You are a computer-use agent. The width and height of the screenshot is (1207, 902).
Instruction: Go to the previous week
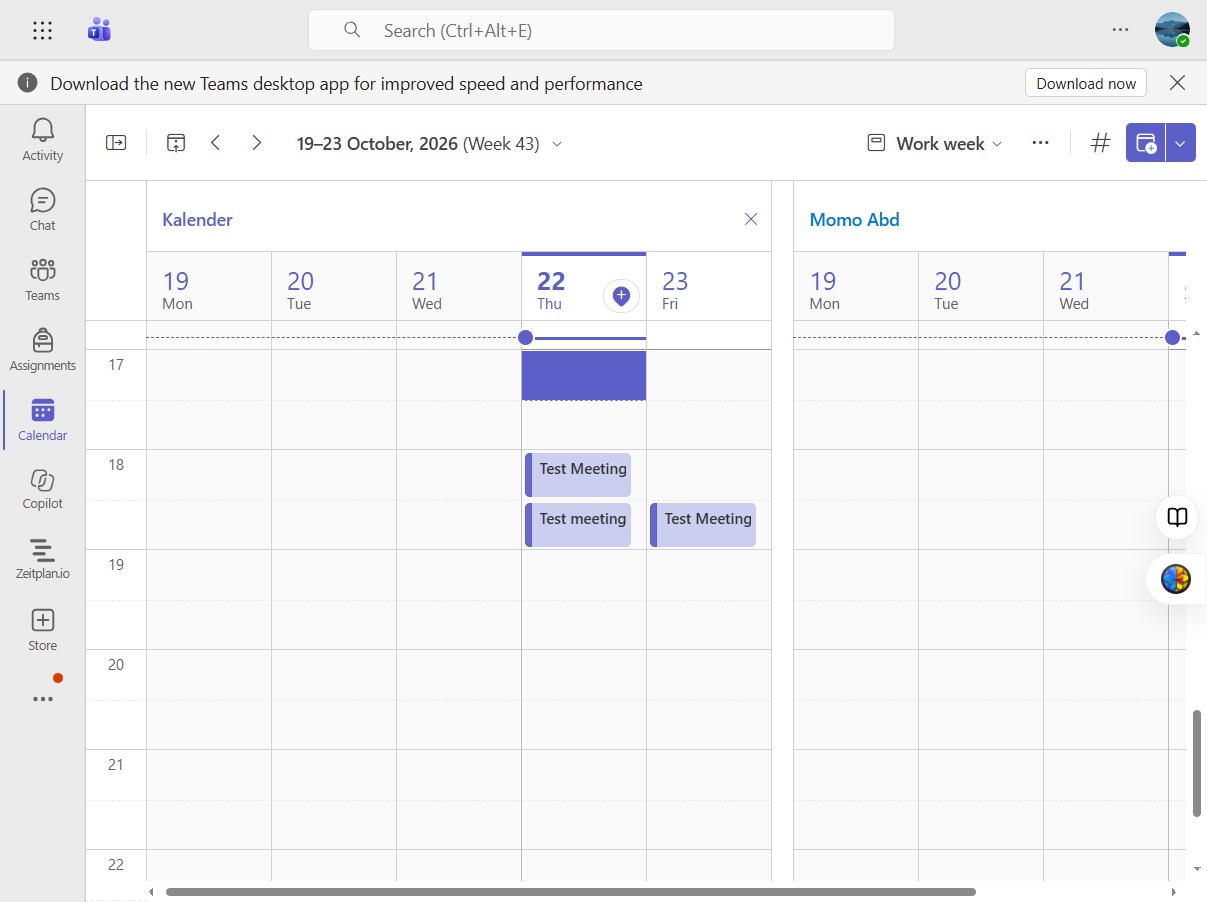tap(215, 143)
